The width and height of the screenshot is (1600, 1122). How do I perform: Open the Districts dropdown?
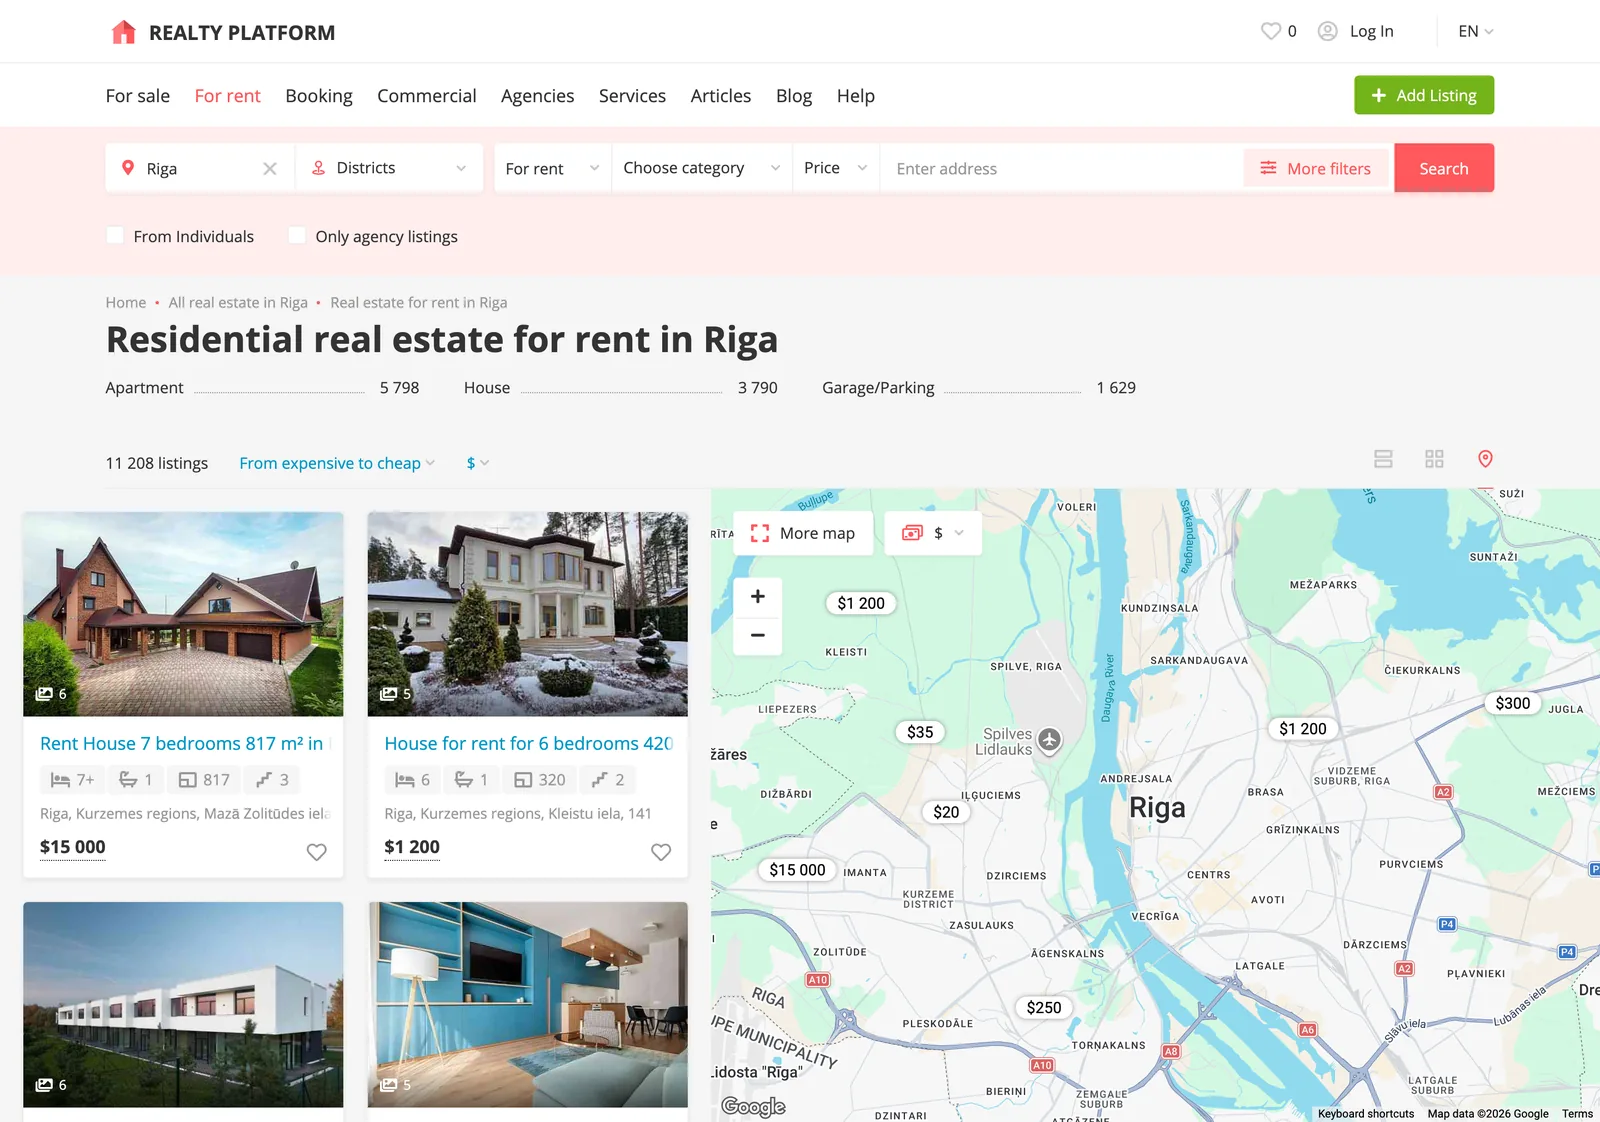389,168
